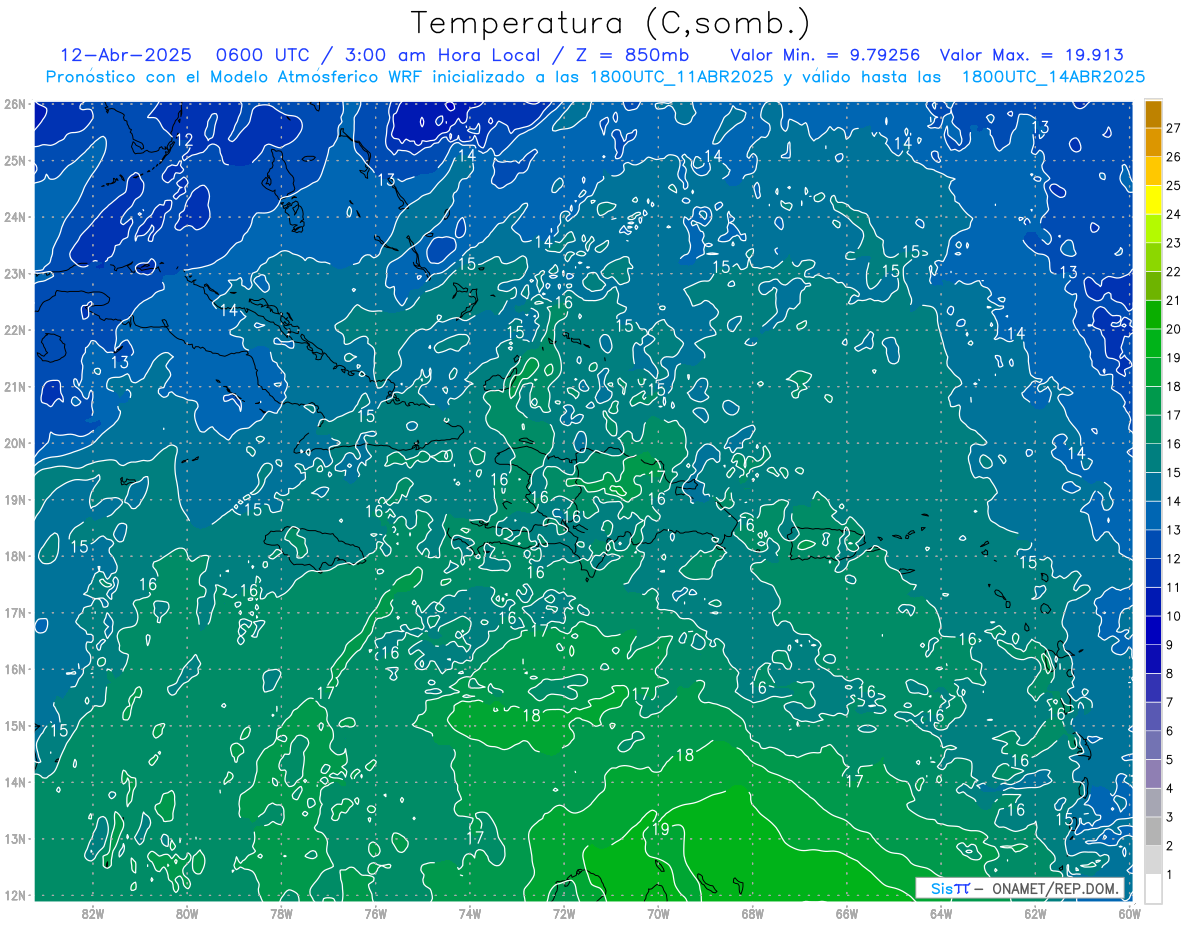
Task: Click the '80W' longitude axis label
Action: tap(186, 913)
